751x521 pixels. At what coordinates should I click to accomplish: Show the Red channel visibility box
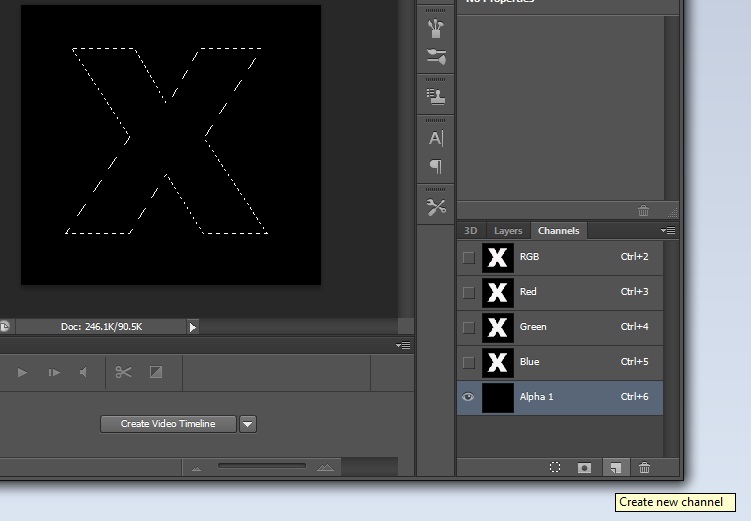[468, 293]
